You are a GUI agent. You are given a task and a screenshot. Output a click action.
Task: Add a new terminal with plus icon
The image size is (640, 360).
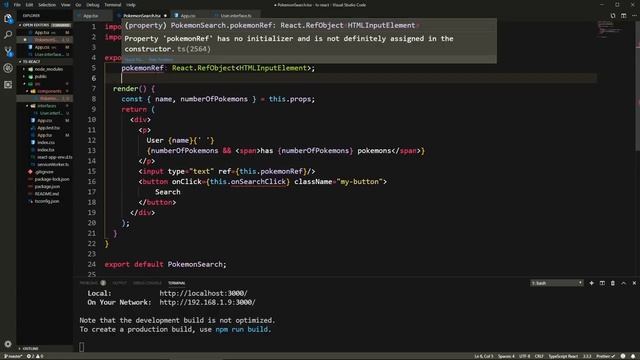tap(591, 283)
